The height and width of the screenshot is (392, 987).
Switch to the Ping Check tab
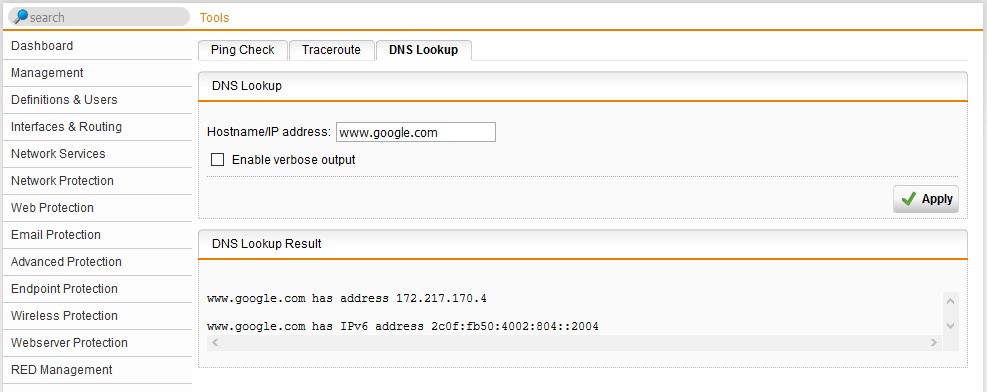(242, 50)
